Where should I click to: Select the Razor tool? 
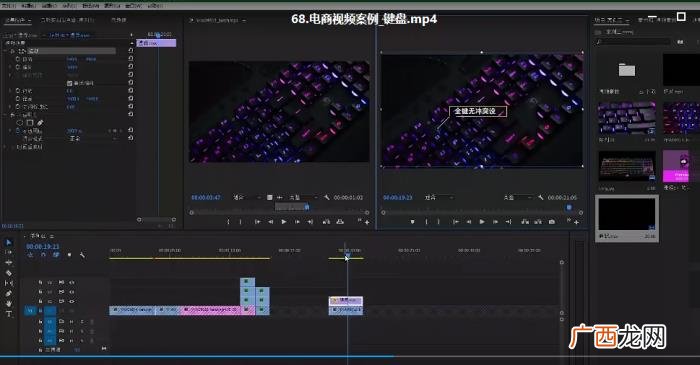pyautogui.click(x=8, y=273)
